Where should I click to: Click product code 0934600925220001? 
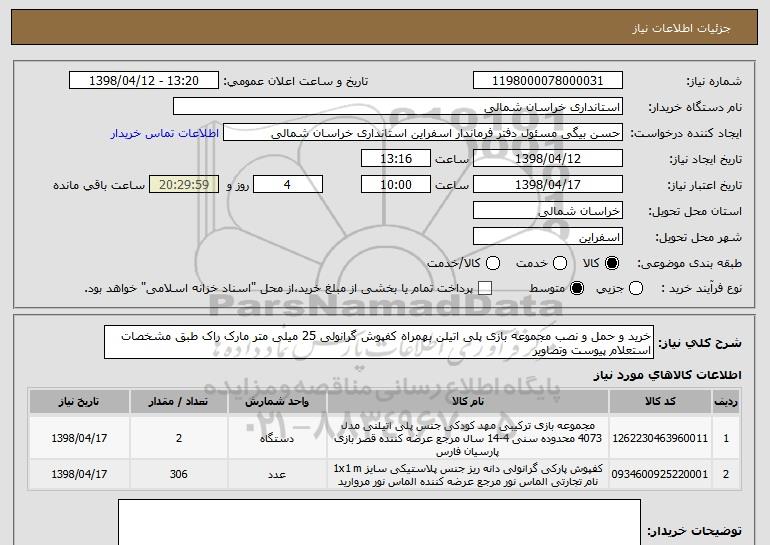click(x=660, y=474)
